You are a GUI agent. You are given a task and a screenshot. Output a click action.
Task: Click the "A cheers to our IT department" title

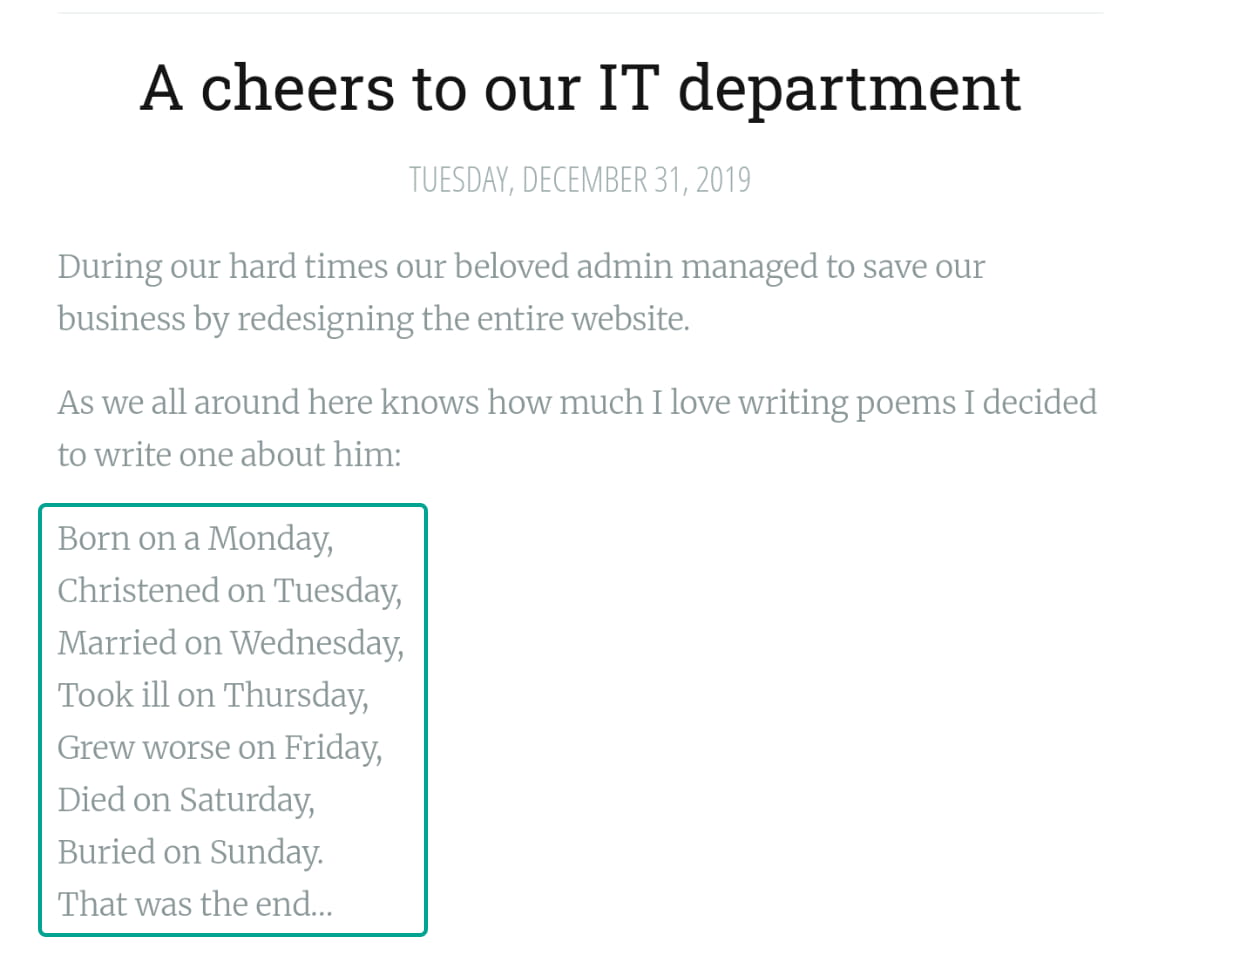coord(580,88)
